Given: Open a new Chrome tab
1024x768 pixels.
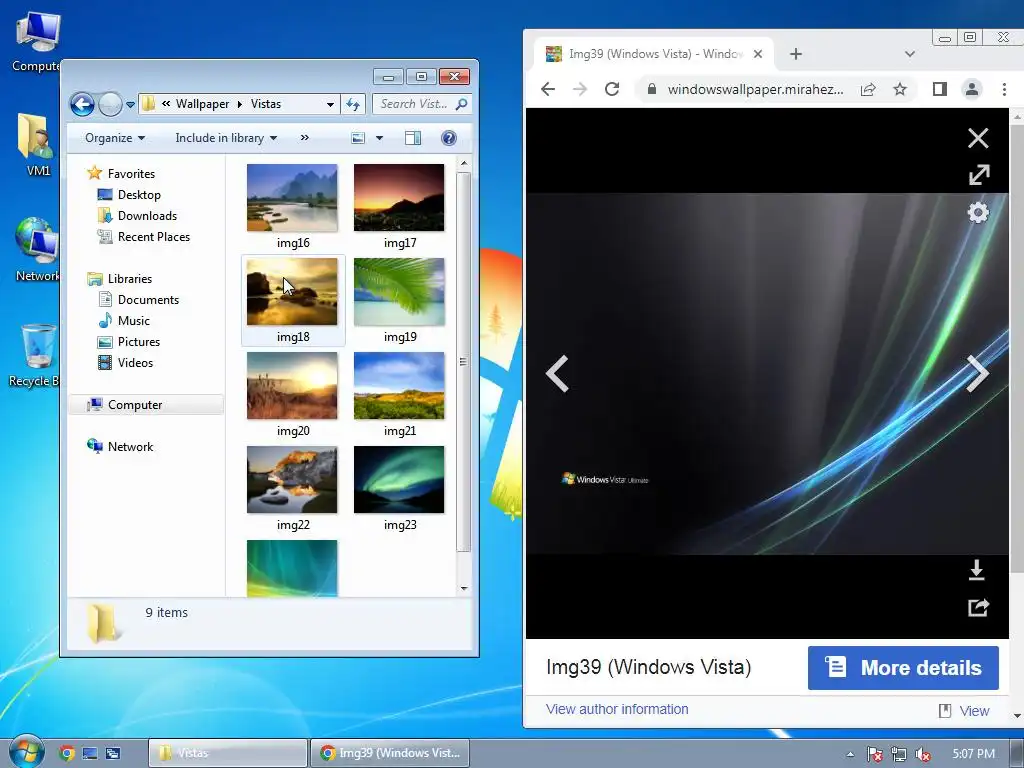Looking at the screenshot, I should 795,54.
